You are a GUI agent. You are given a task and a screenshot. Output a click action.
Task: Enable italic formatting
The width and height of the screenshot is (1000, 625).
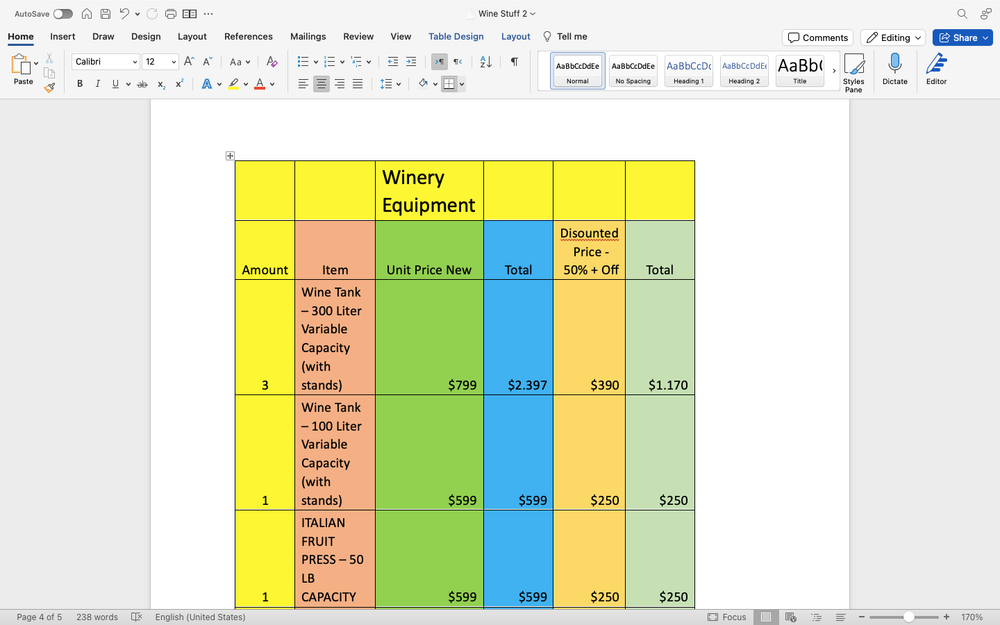point(95,84)
